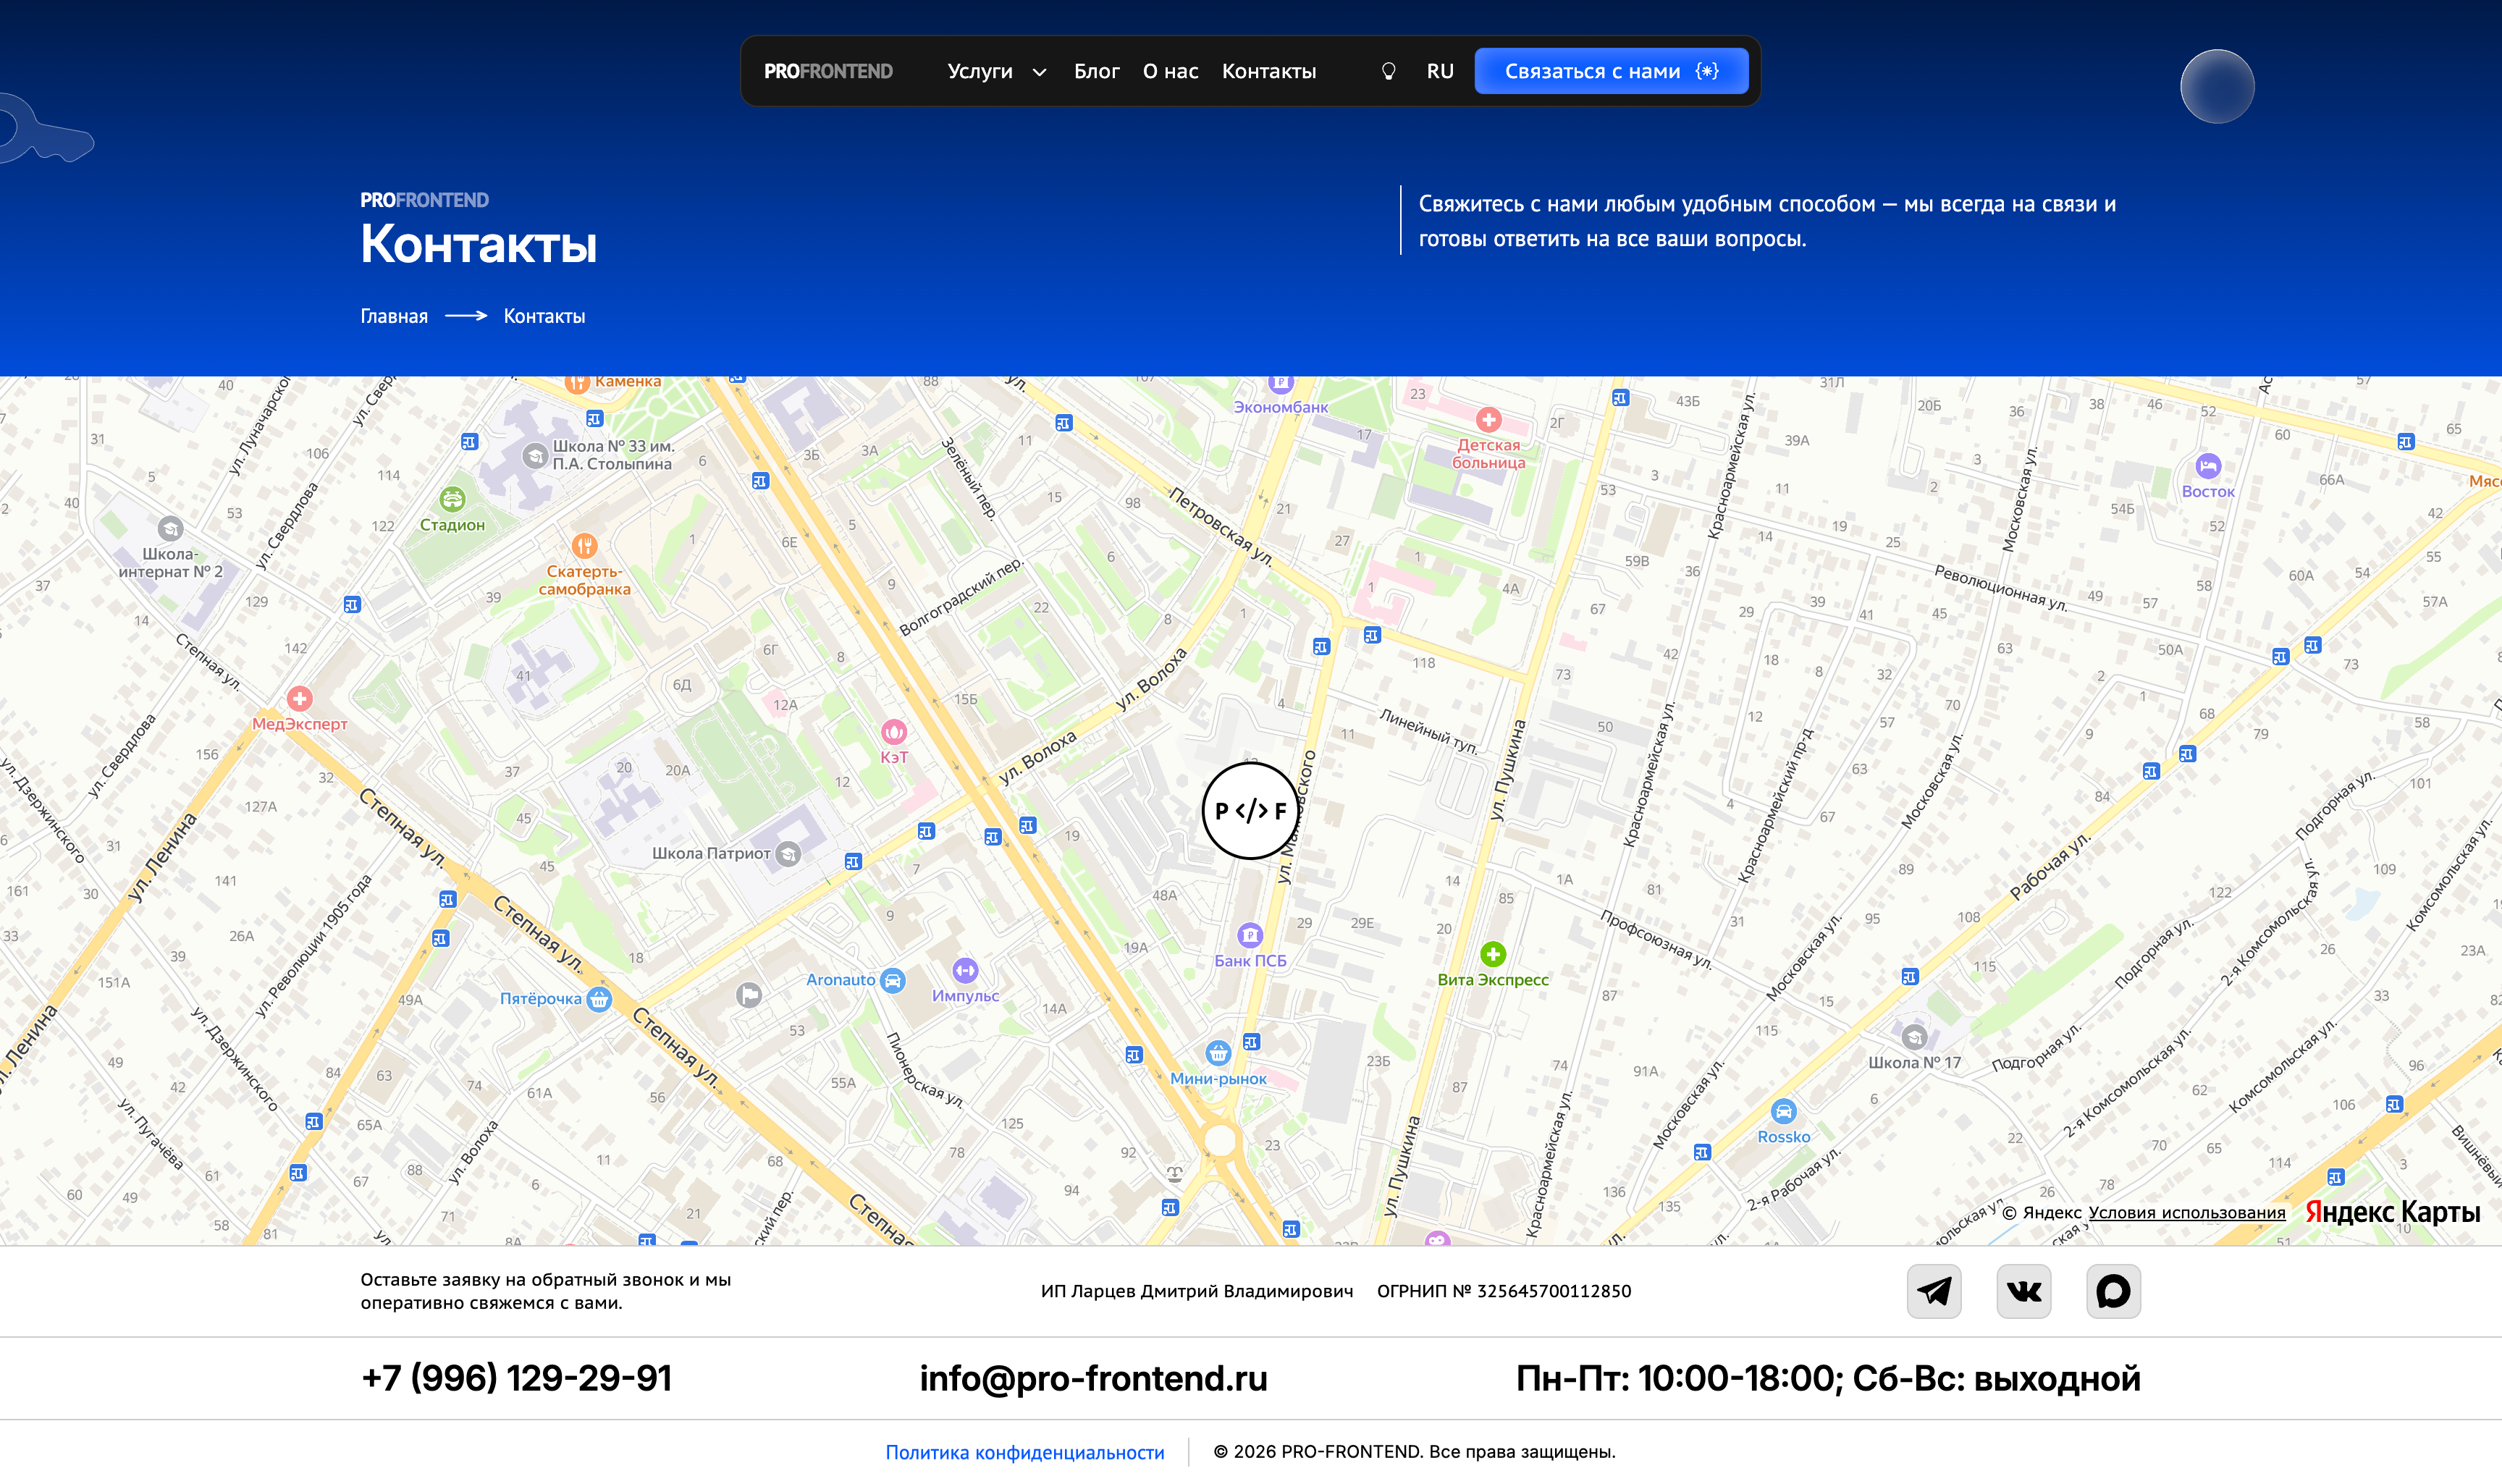This screenshot has width=2502, height=1484.
Task: Open the VK social icon
Action: tap(2023, 1291)
